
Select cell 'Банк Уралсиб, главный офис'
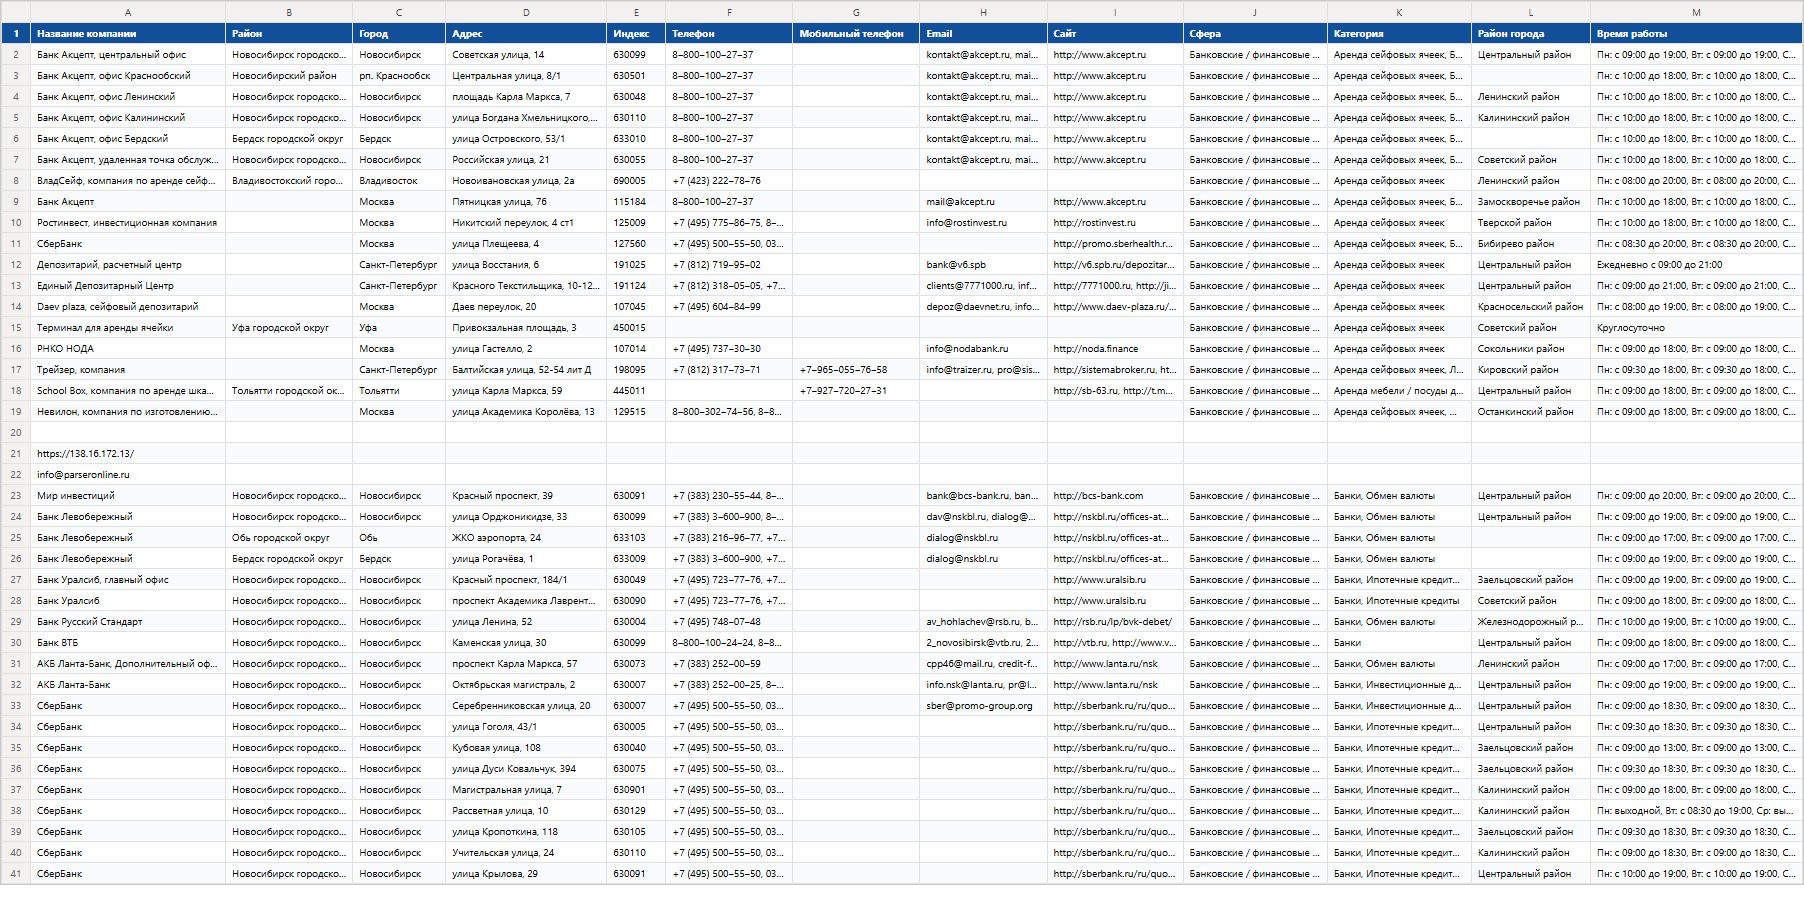click(128, 580)
